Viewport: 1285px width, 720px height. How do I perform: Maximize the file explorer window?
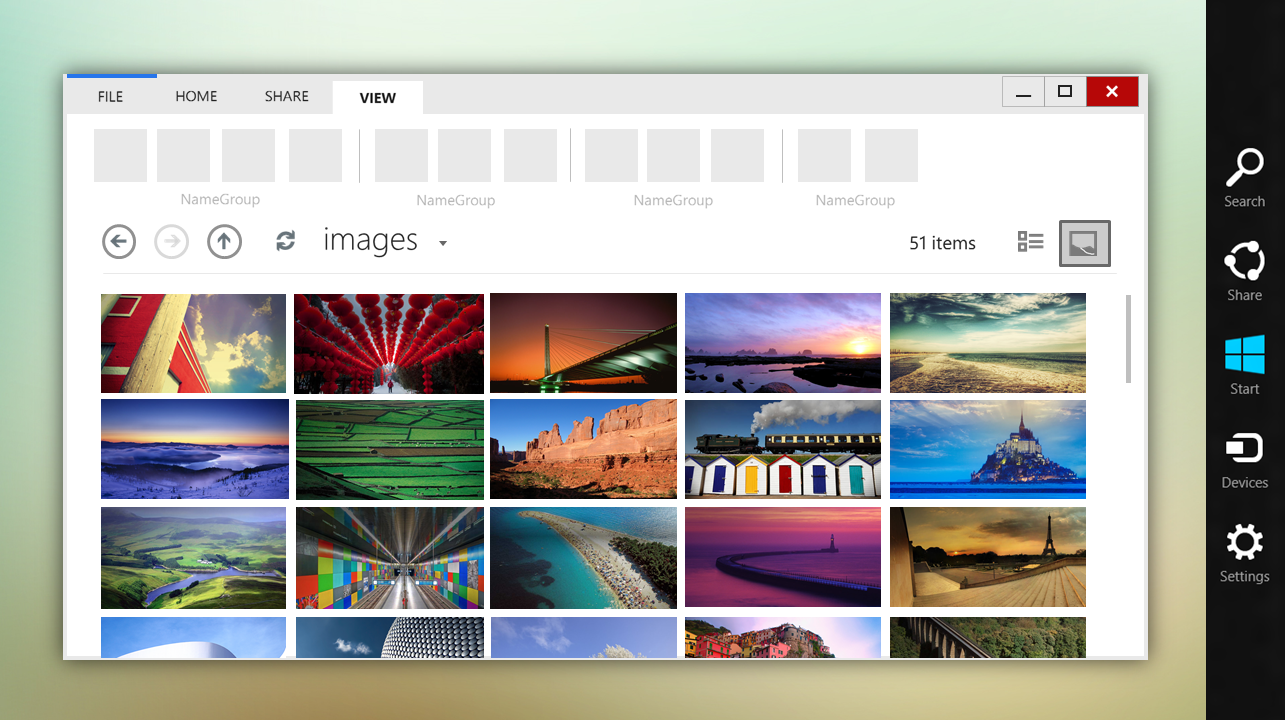pyautogui.click(x=1065, y=92)
